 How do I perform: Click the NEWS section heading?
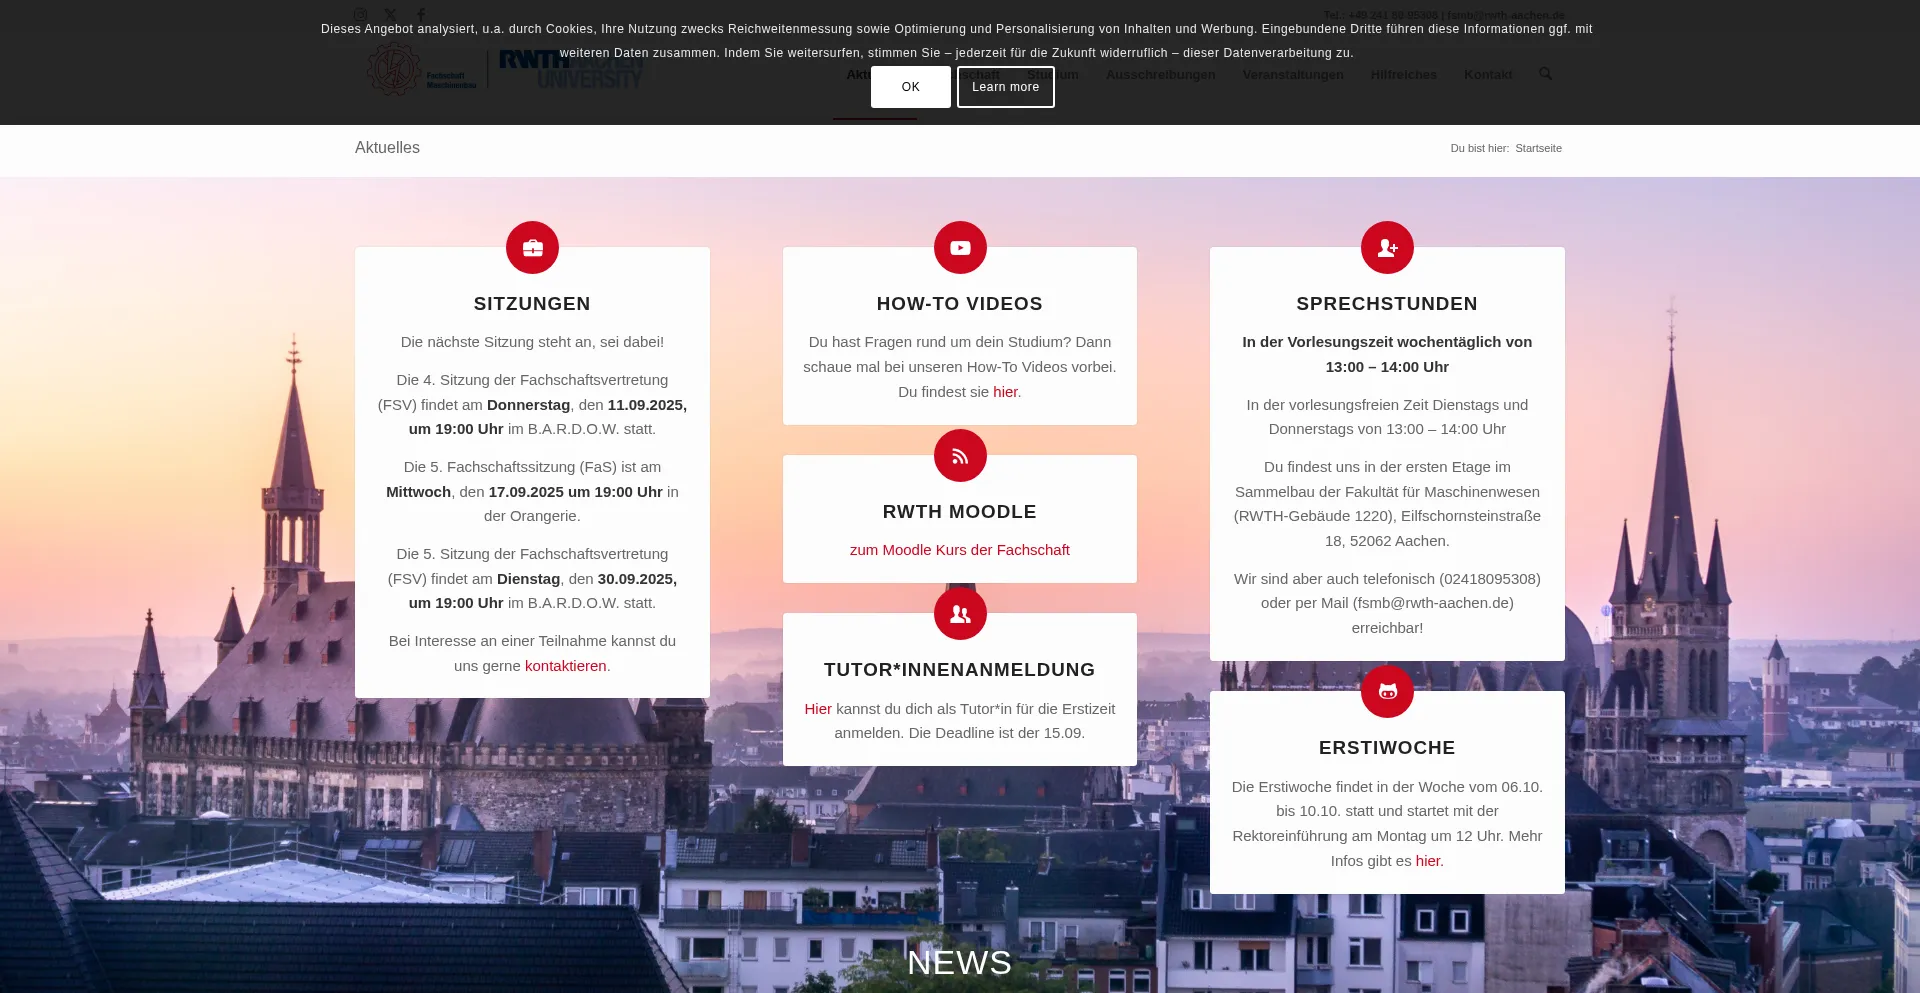coord(960,963)
